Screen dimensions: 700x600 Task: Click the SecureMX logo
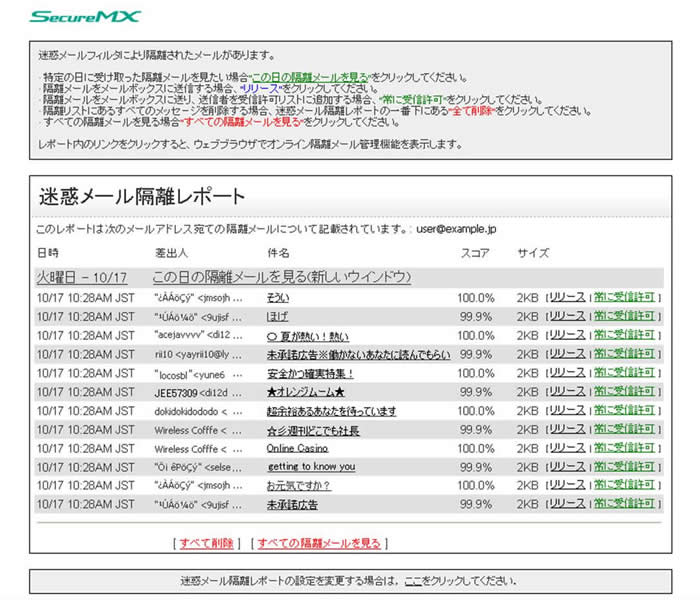(86, 16)
